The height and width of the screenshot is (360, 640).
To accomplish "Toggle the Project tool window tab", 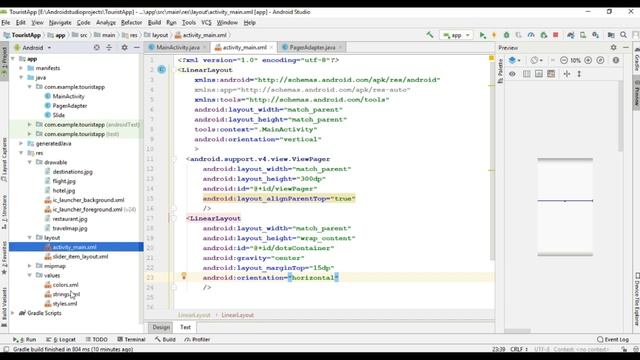I will pos(4,62).
